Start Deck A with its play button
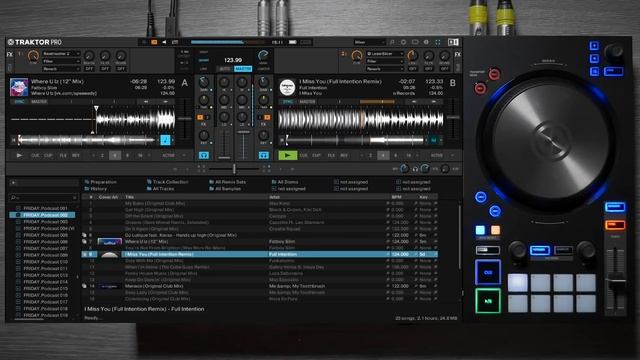The width and height of the screenshot is (640, 360). (x=19, y=156)
